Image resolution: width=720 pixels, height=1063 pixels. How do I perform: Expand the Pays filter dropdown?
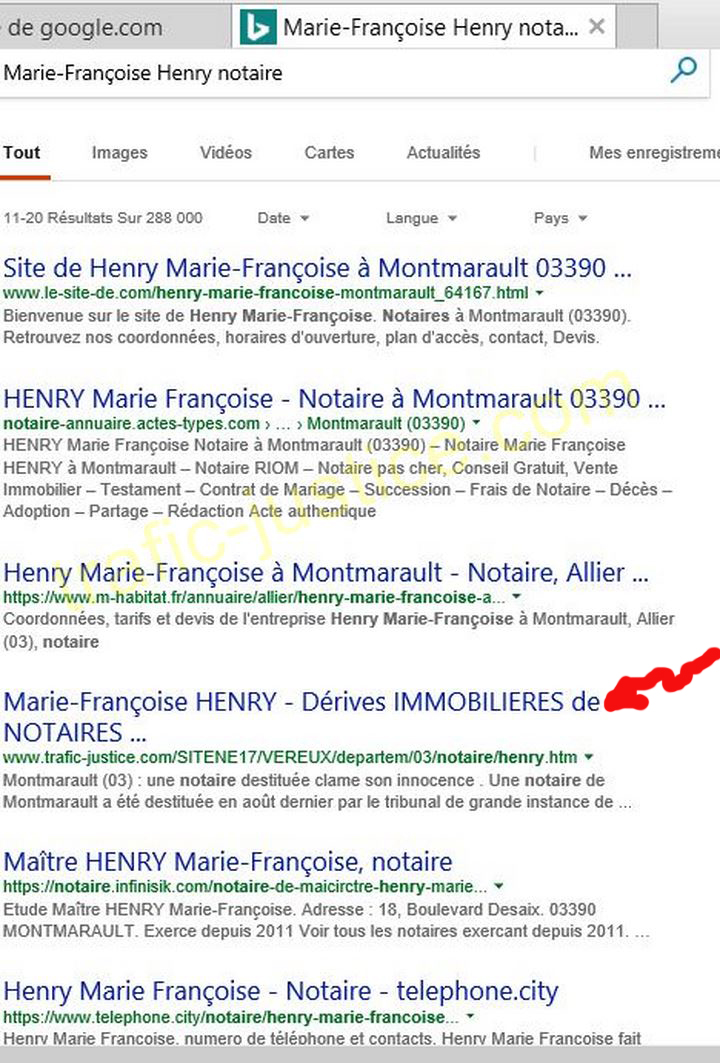point(560,218)
